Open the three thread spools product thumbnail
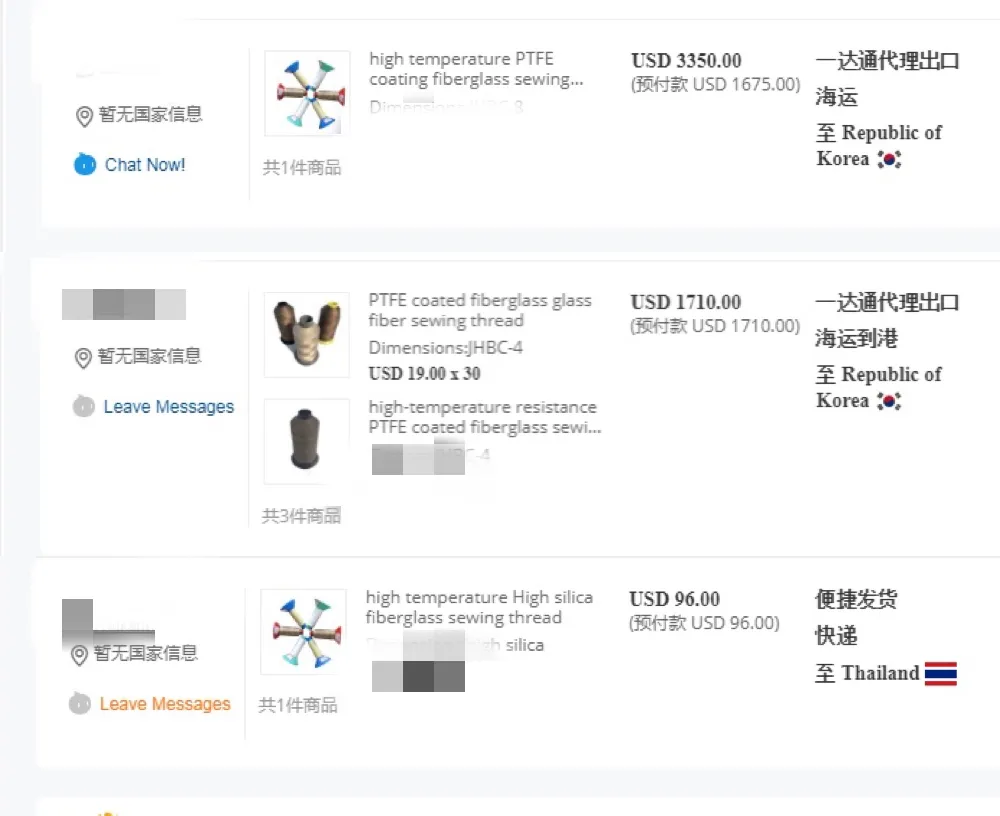 pos(307,335)
